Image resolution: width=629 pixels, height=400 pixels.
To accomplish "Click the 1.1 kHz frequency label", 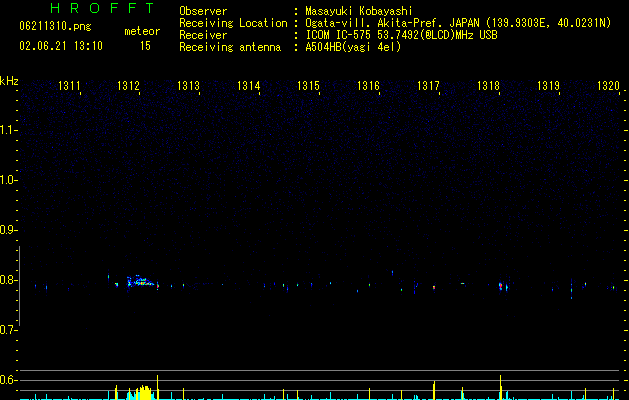I will 8,130.
